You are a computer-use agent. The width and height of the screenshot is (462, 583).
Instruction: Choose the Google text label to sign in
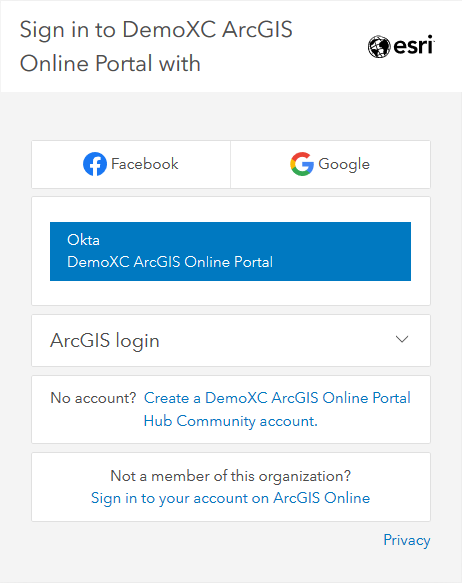[344, 164]
